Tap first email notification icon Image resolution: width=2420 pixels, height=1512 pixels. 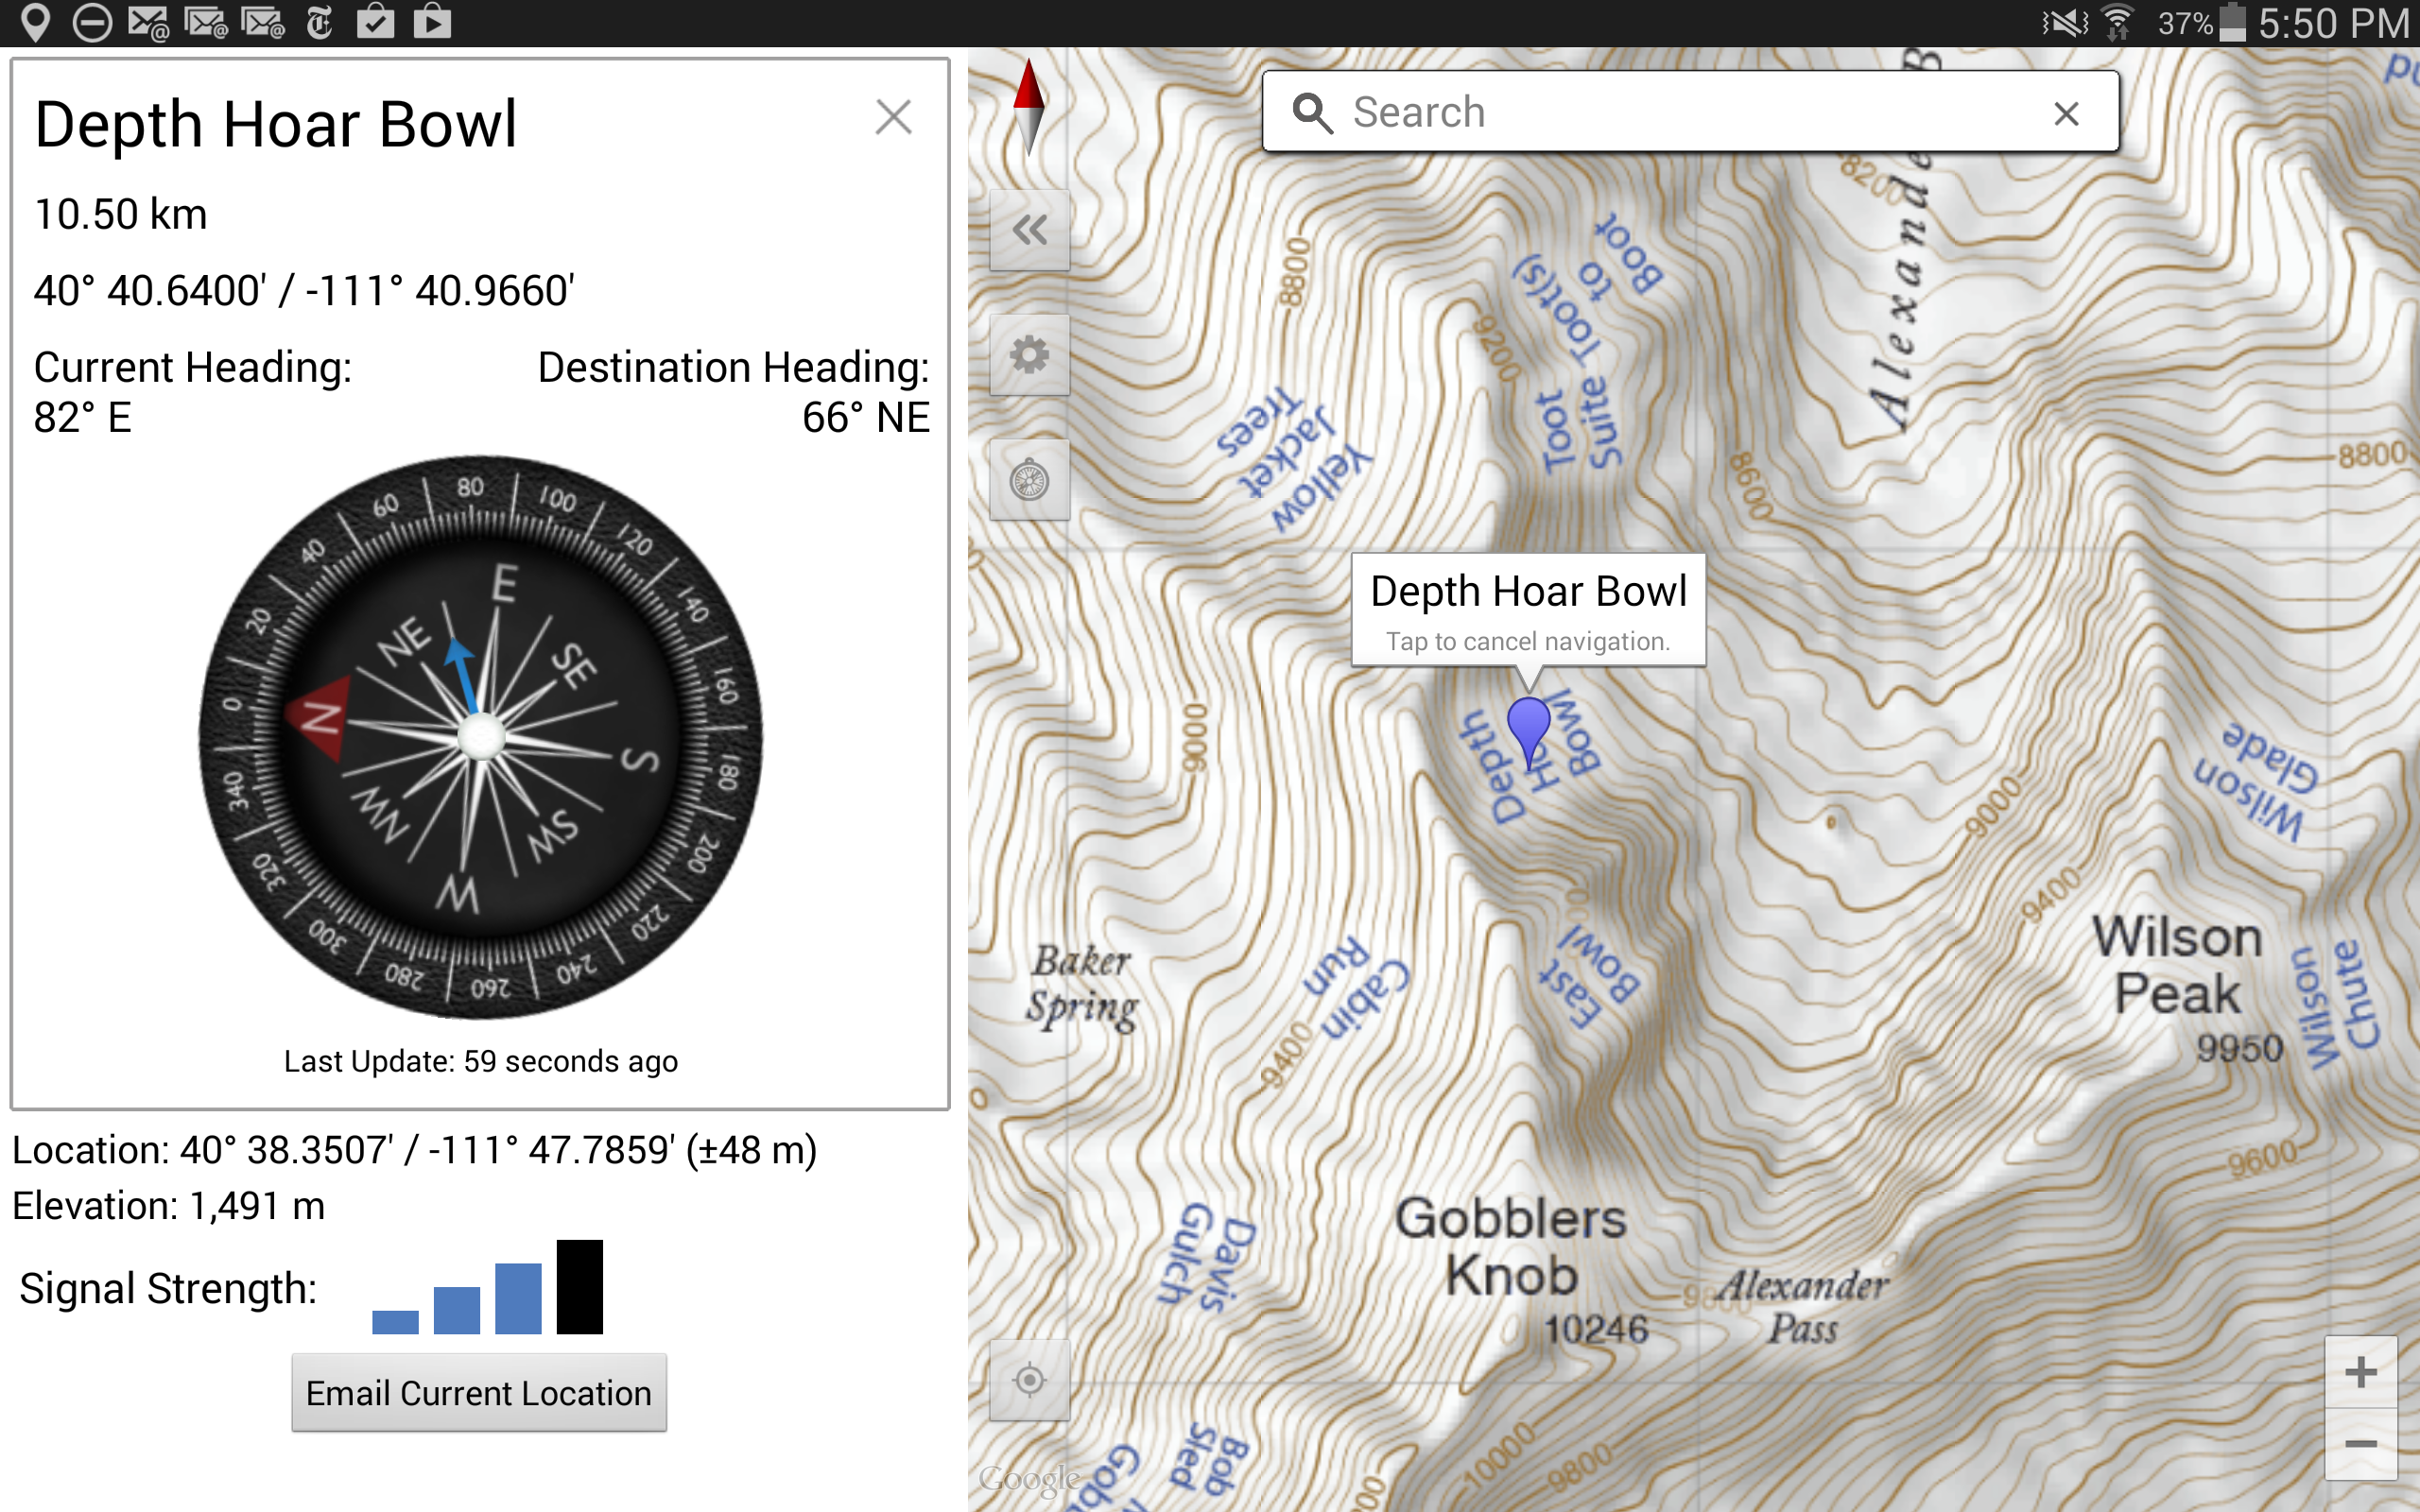tap(149, 22)
